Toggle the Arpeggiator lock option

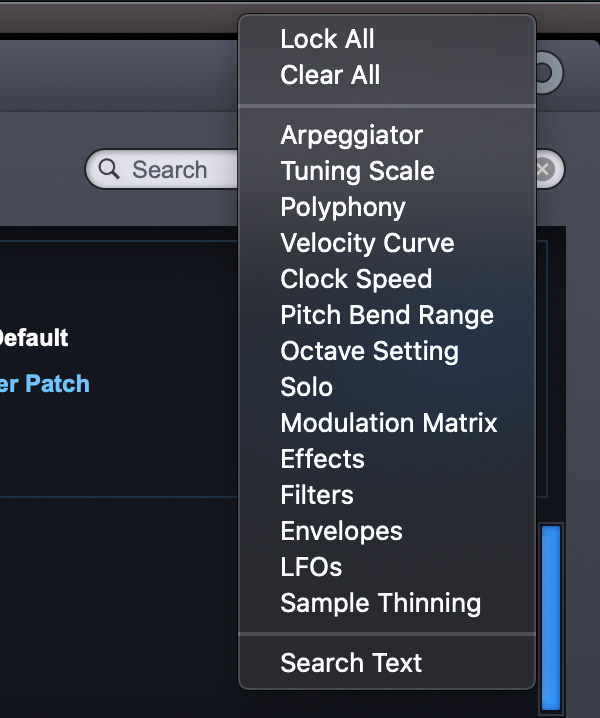[387, 135]
